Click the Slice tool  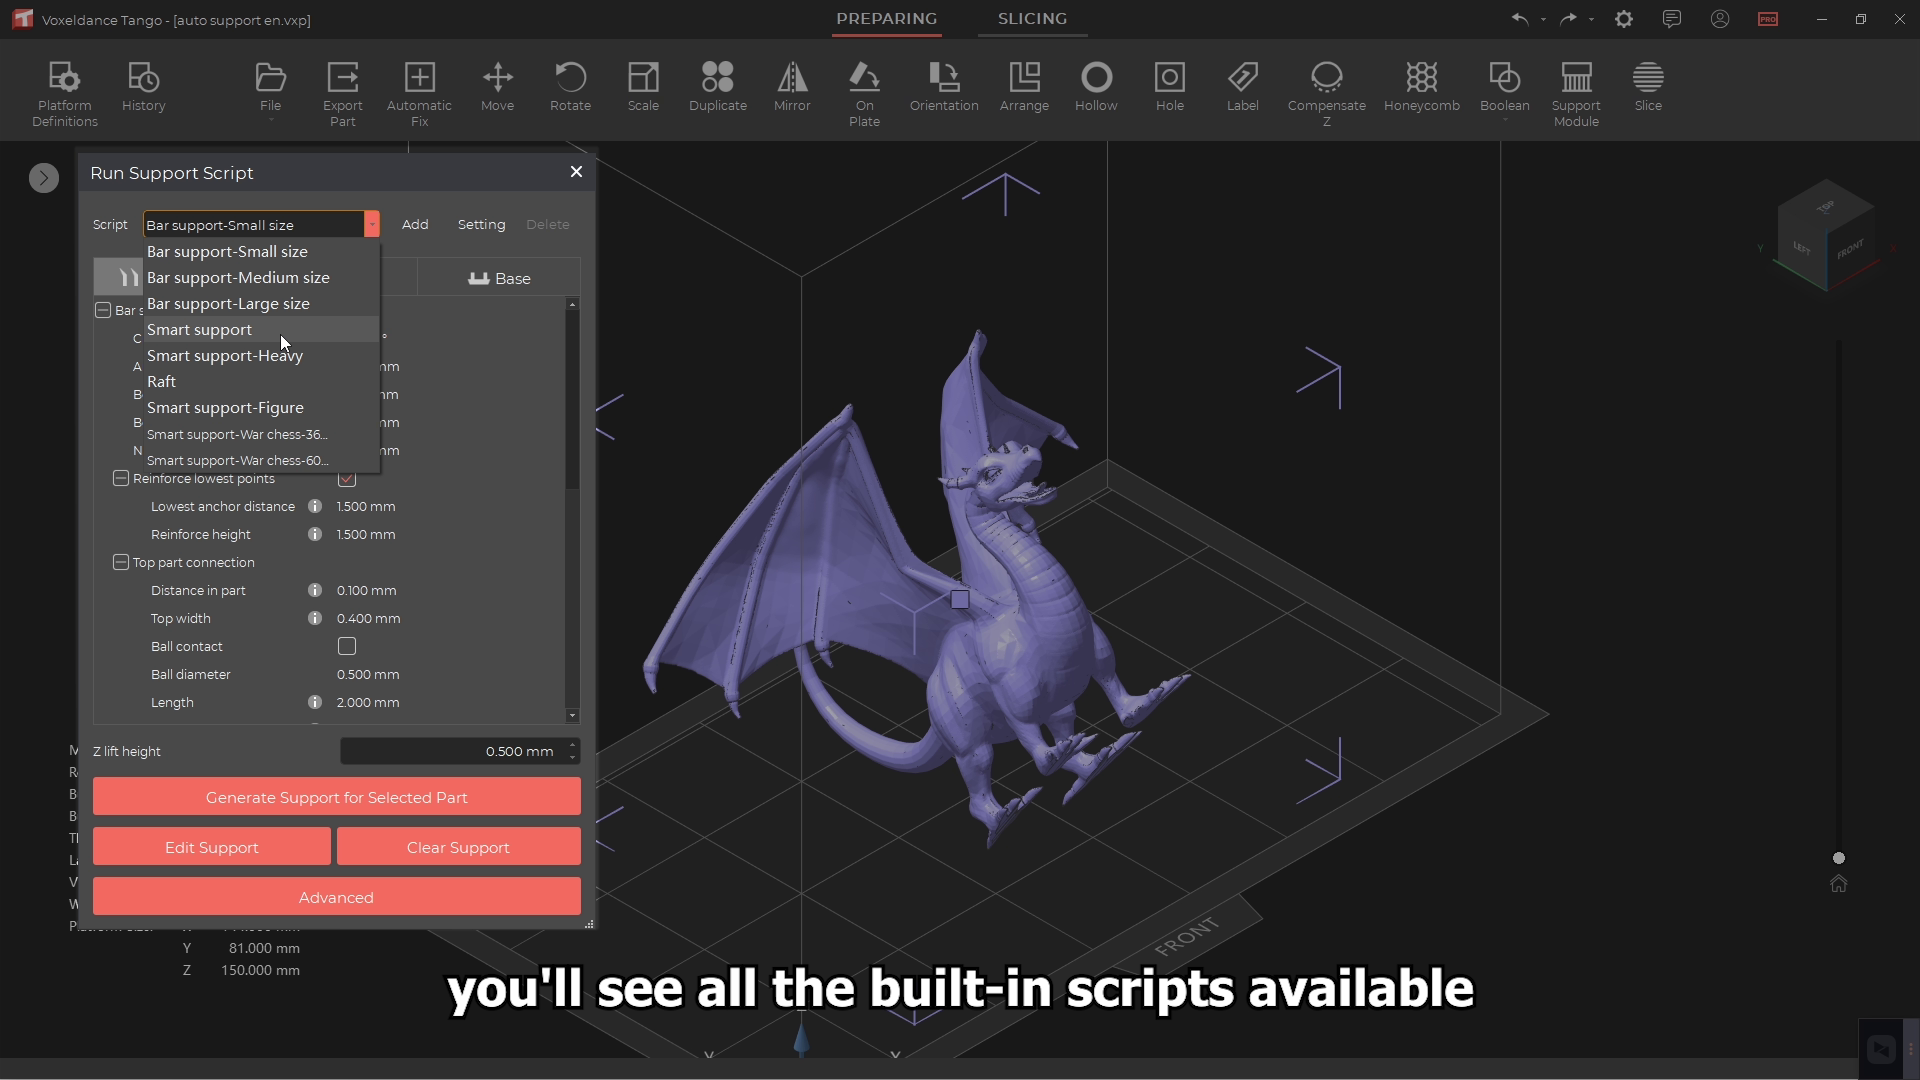[x=1648, y=87]
